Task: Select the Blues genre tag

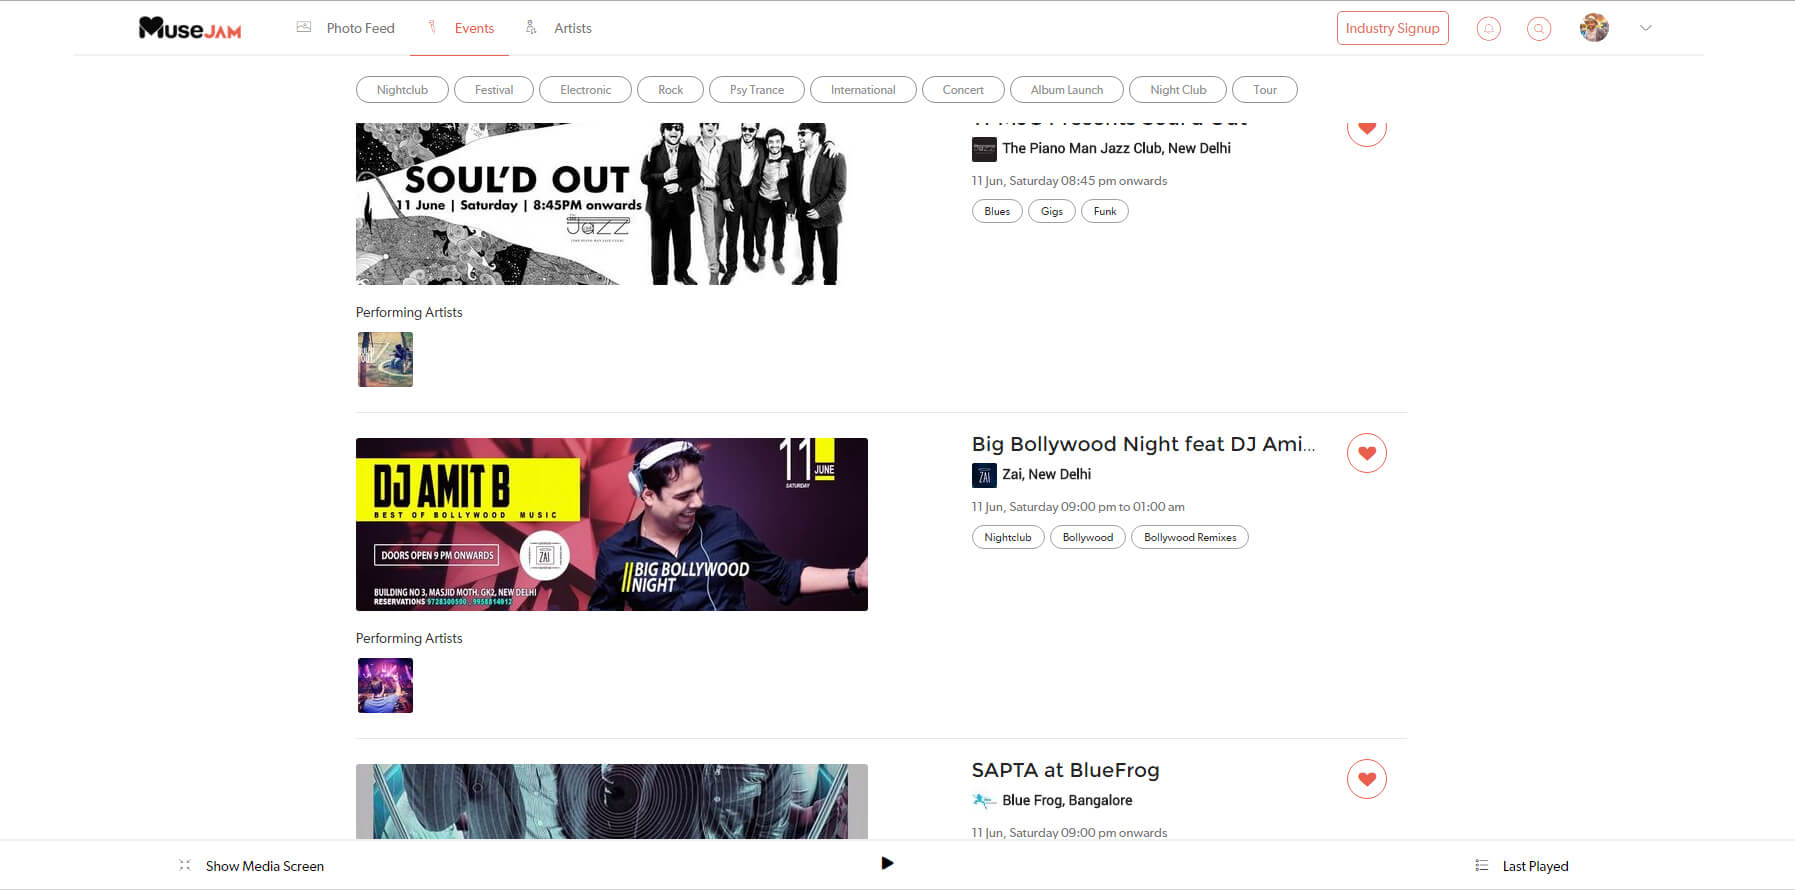Action: [997, 211]
